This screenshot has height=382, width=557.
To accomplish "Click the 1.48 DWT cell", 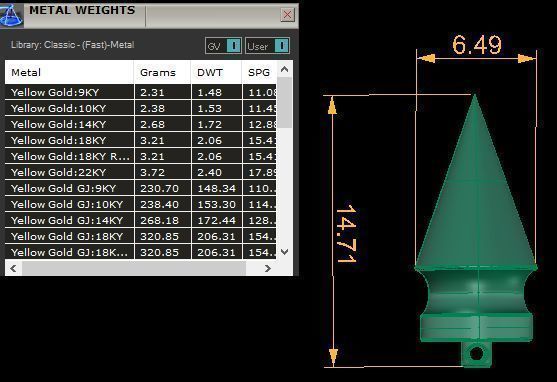I will [217, 92].
